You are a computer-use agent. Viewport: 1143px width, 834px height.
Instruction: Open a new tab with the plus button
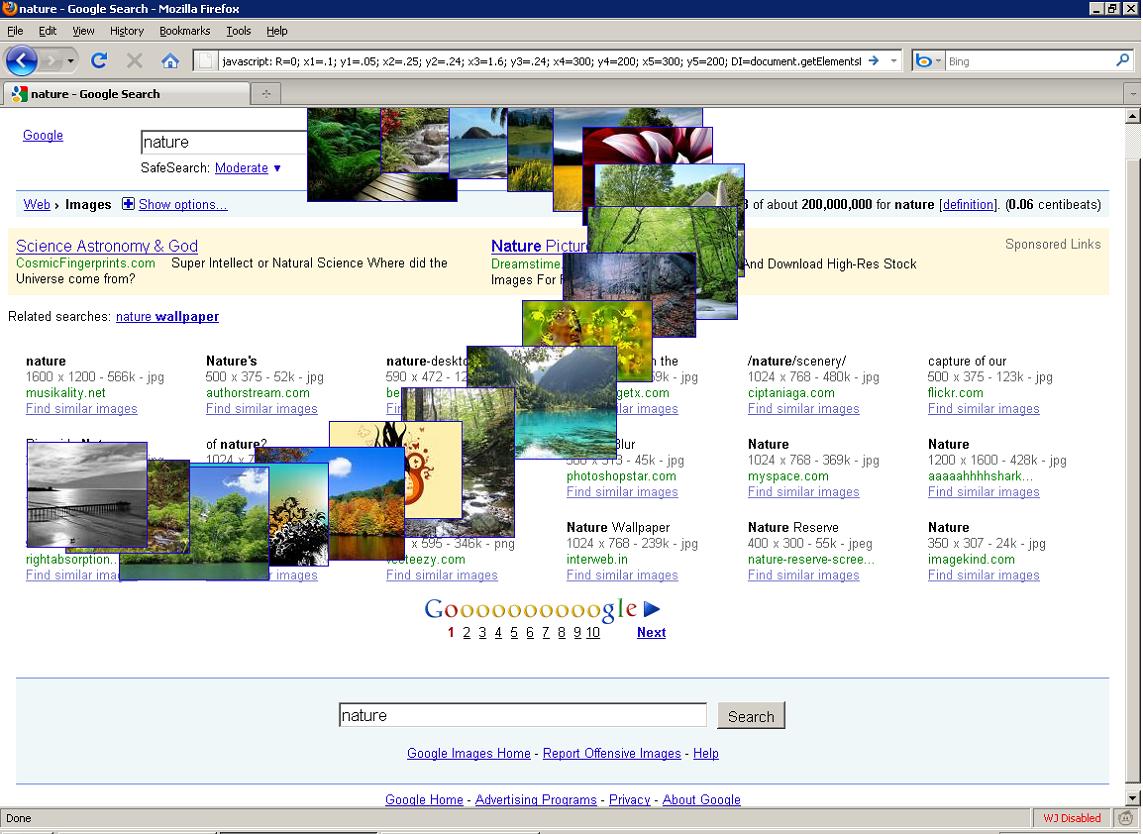[266, 93]
